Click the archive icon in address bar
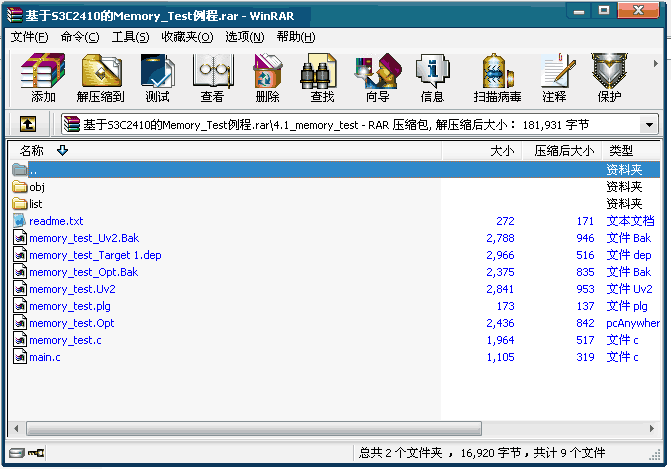This screenshot has height=469, width=671. tap(71, 125)
